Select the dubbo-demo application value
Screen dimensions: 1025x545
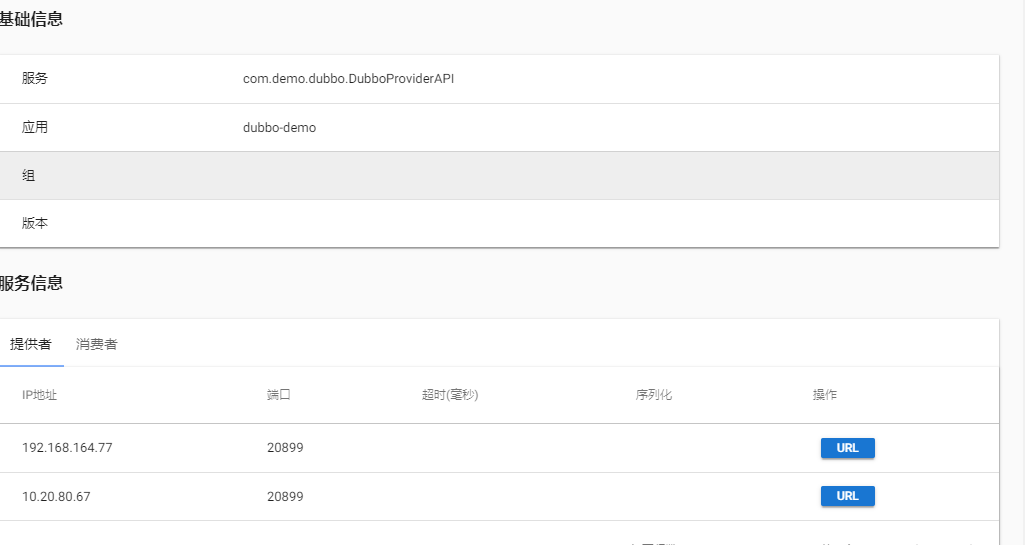[x=279, y=127]
